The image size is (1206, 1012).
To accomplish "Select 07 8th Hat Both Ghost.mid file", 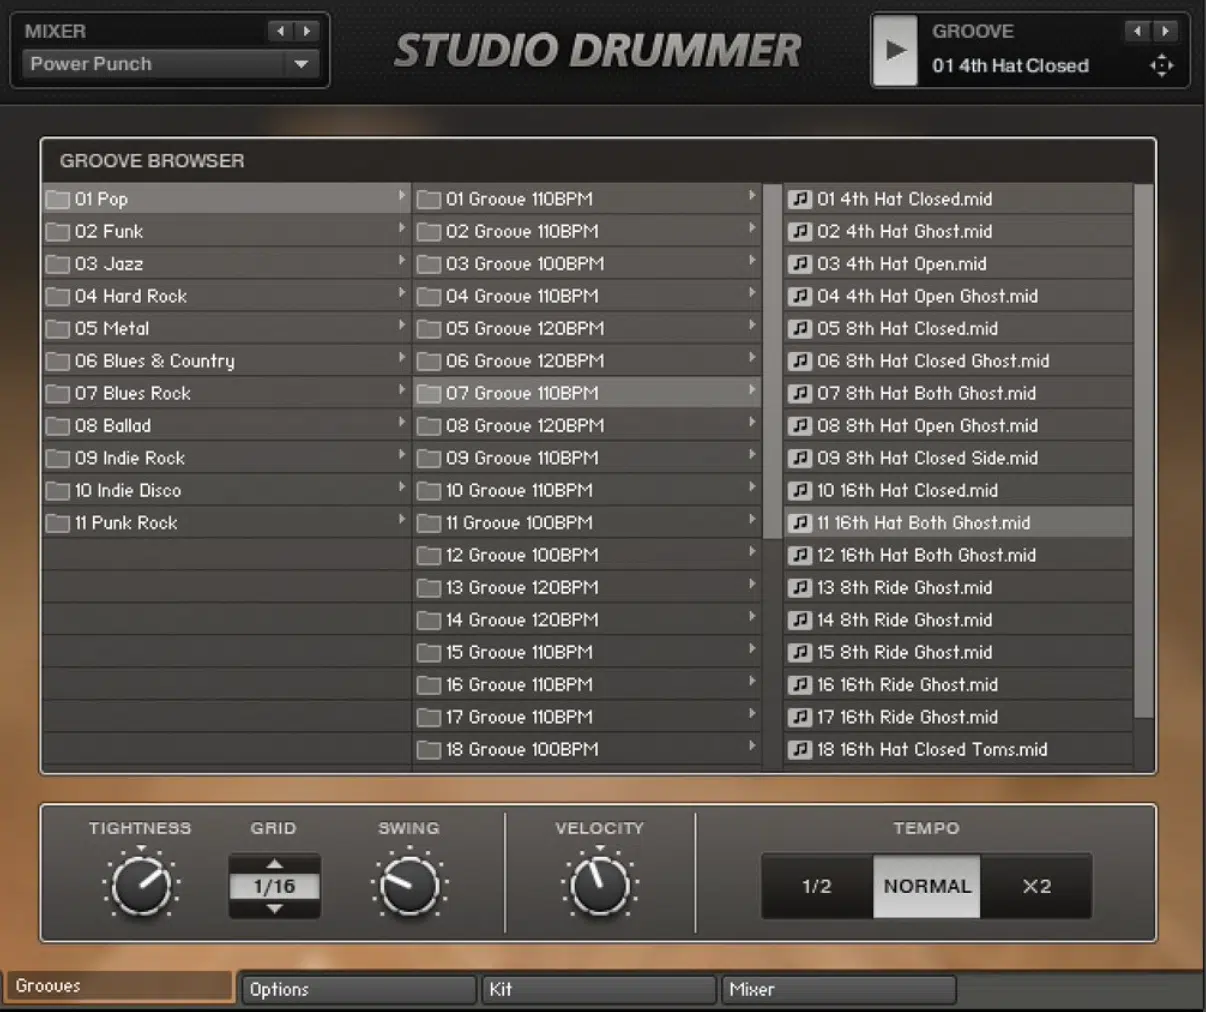I will 959,394.
